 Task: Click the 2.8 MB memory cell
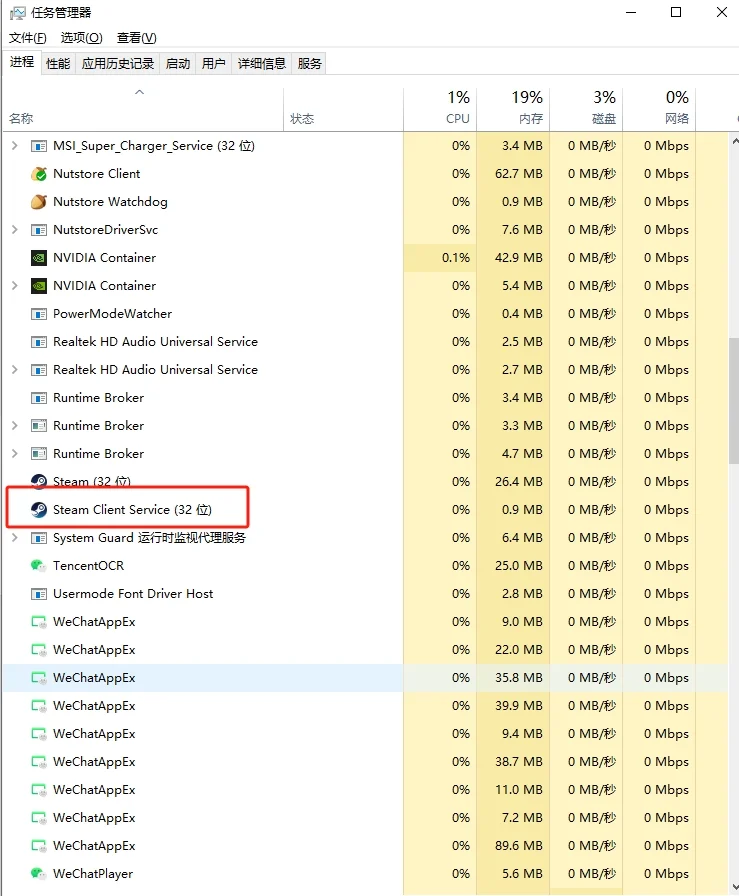pyautogui.click(x=513, y=594)
